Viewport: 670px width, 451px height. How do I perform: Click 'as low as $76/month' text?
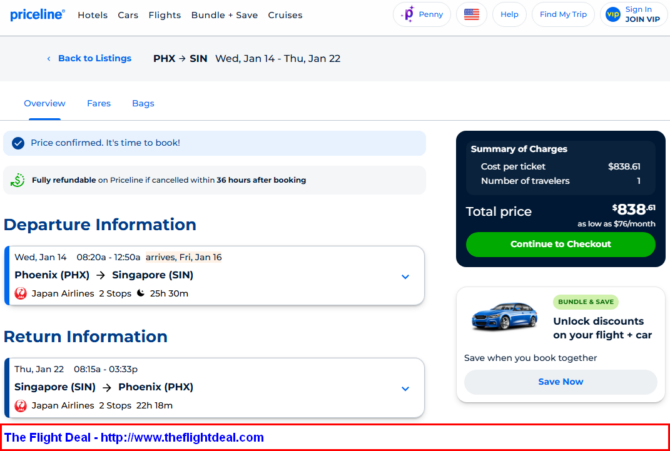tap(616, 224)
